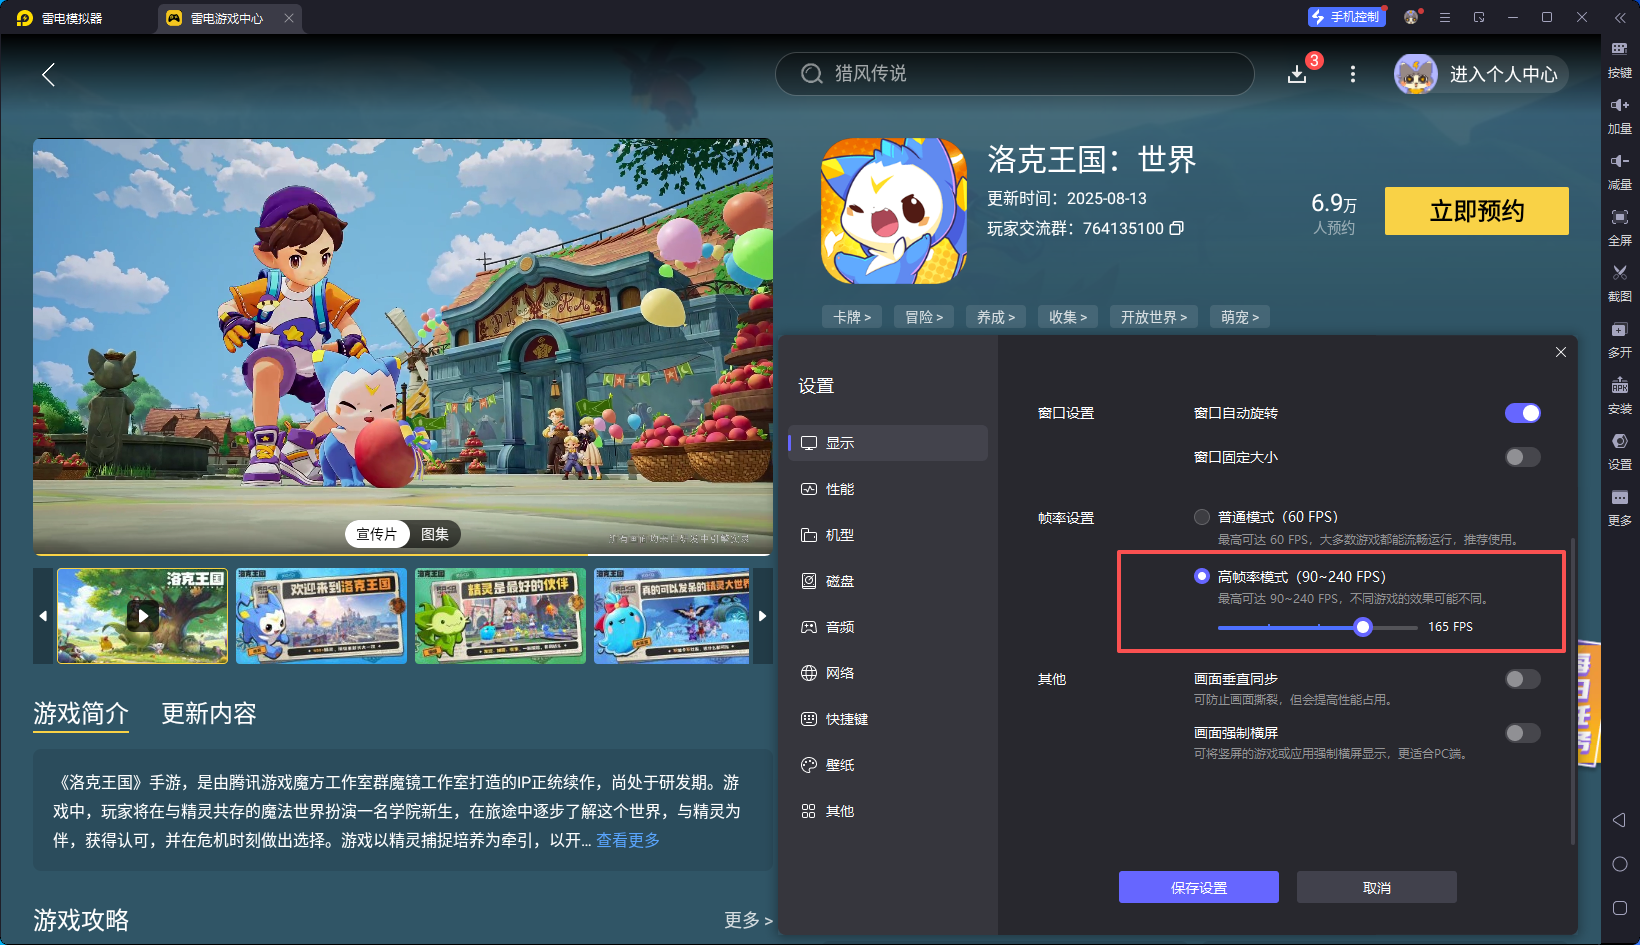
Task: Switch to 游戏简介 tab
Action: coord(81,713)
